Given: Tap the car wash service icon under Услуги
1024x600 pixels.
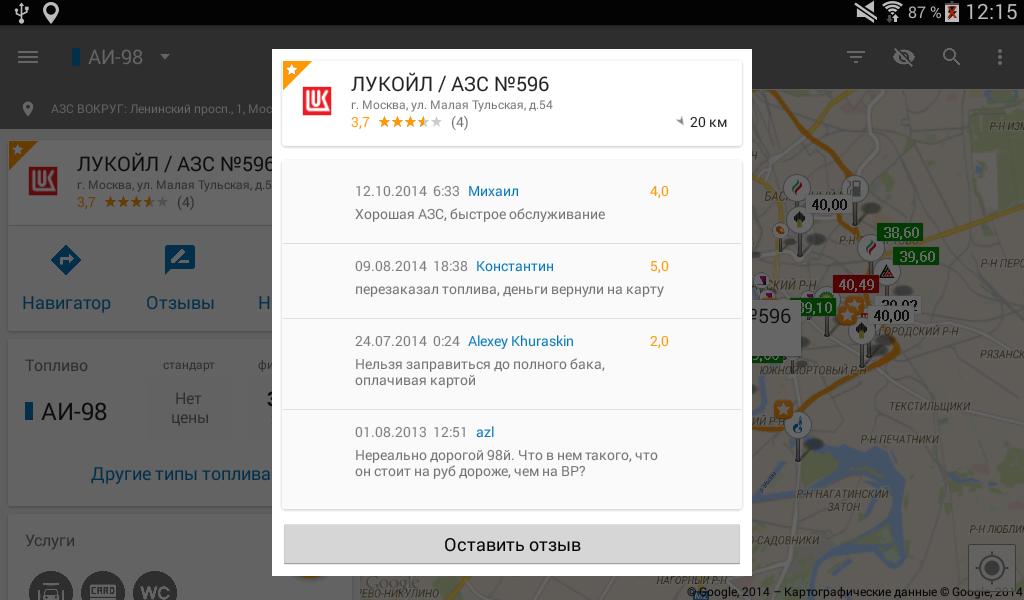Looking at the screenshot, I should tap(50, 588).
